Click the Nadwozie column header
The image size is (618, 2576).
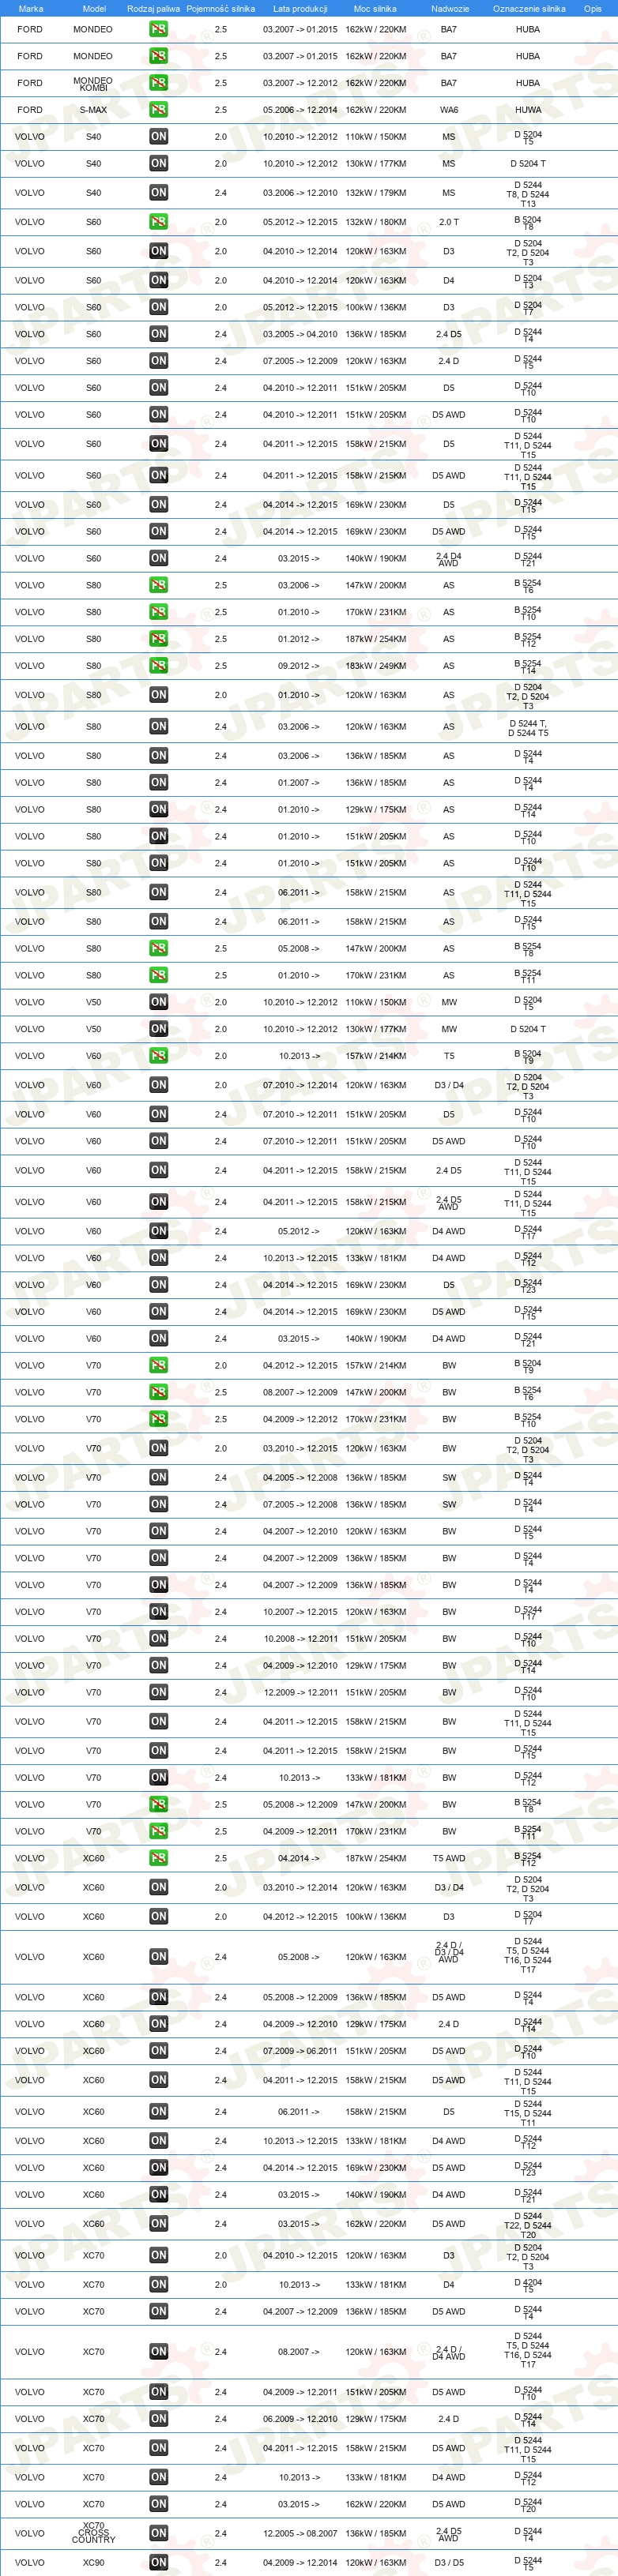(450, 9)
